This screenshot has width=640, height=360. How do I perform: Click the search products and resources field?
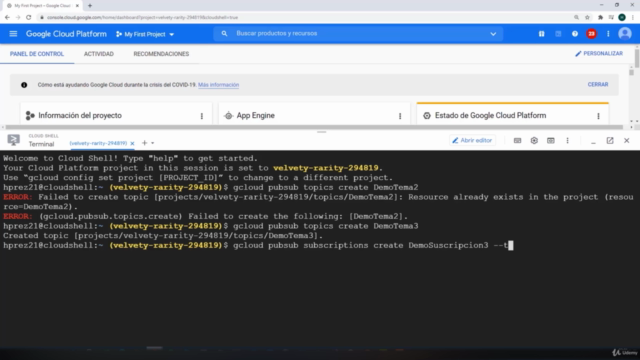coord(358,33)
